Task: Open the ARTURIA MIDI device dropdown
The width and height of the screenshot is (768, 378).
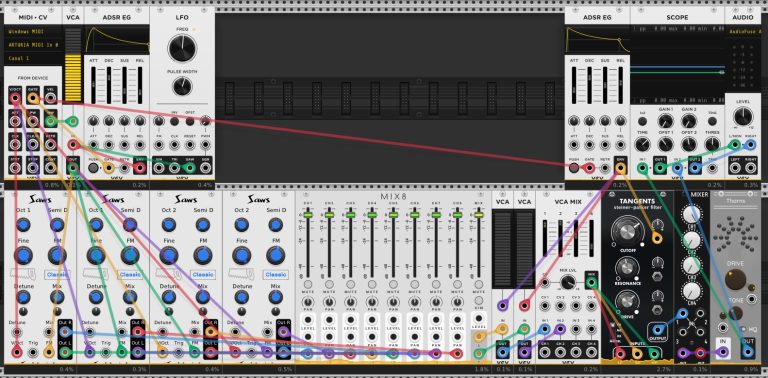Action: point(33,45)
